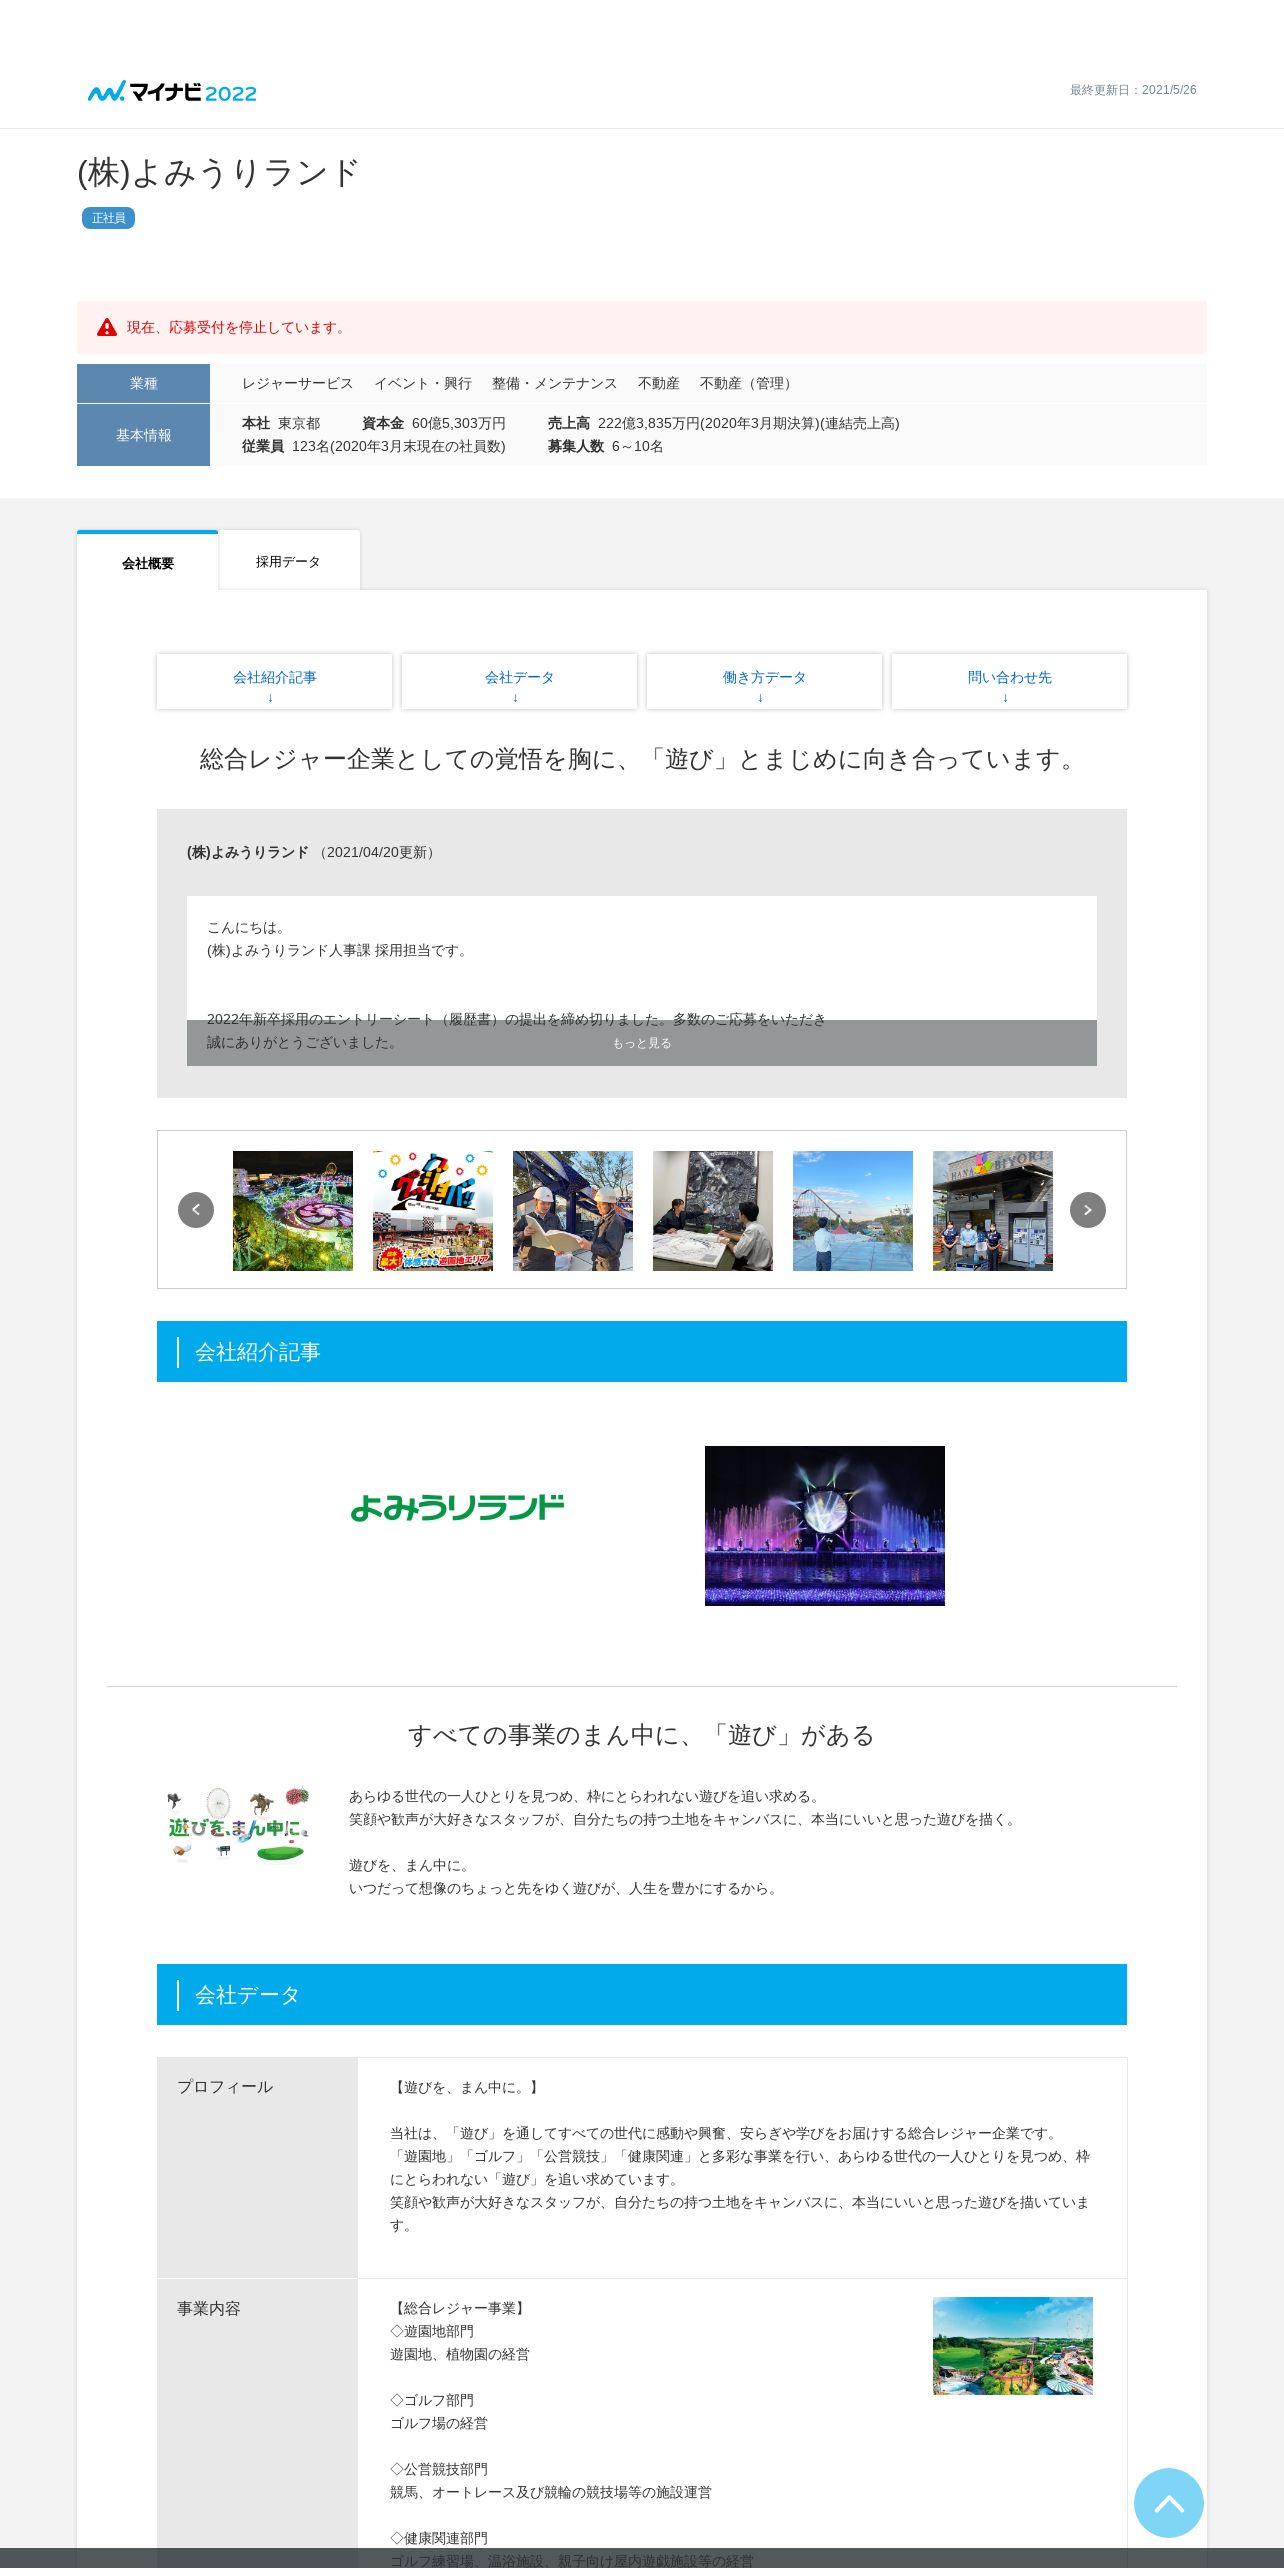
Task: Click the 基本情報 row header
Action: (143, 435)
